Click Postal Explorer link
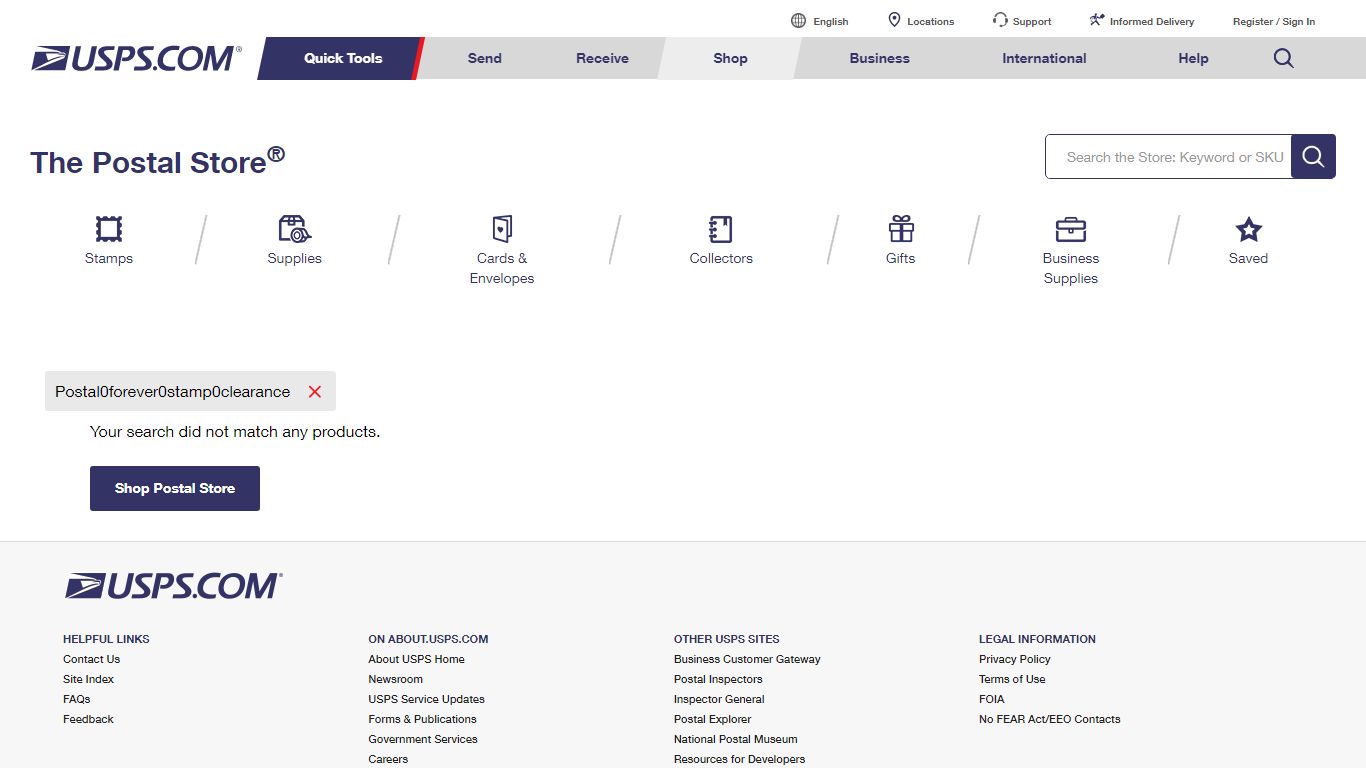This screenshot has width=1366, height=768. point(712,719)
